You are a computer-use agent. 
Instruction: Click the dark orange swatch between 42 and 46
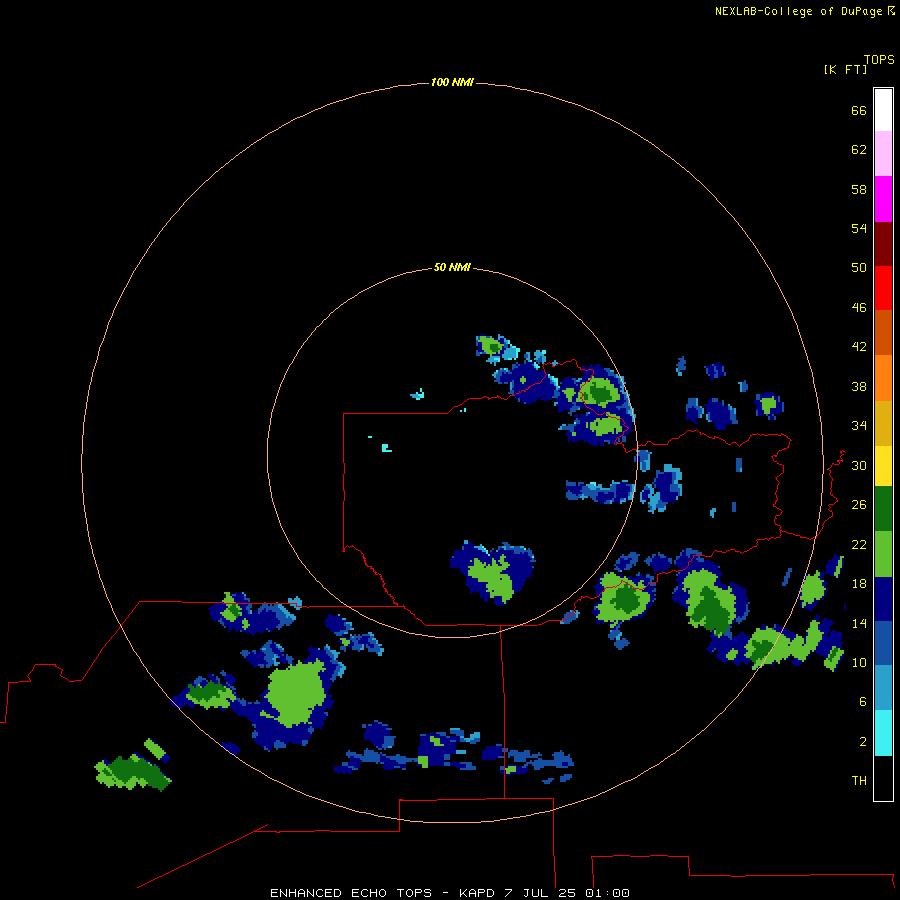883,332
